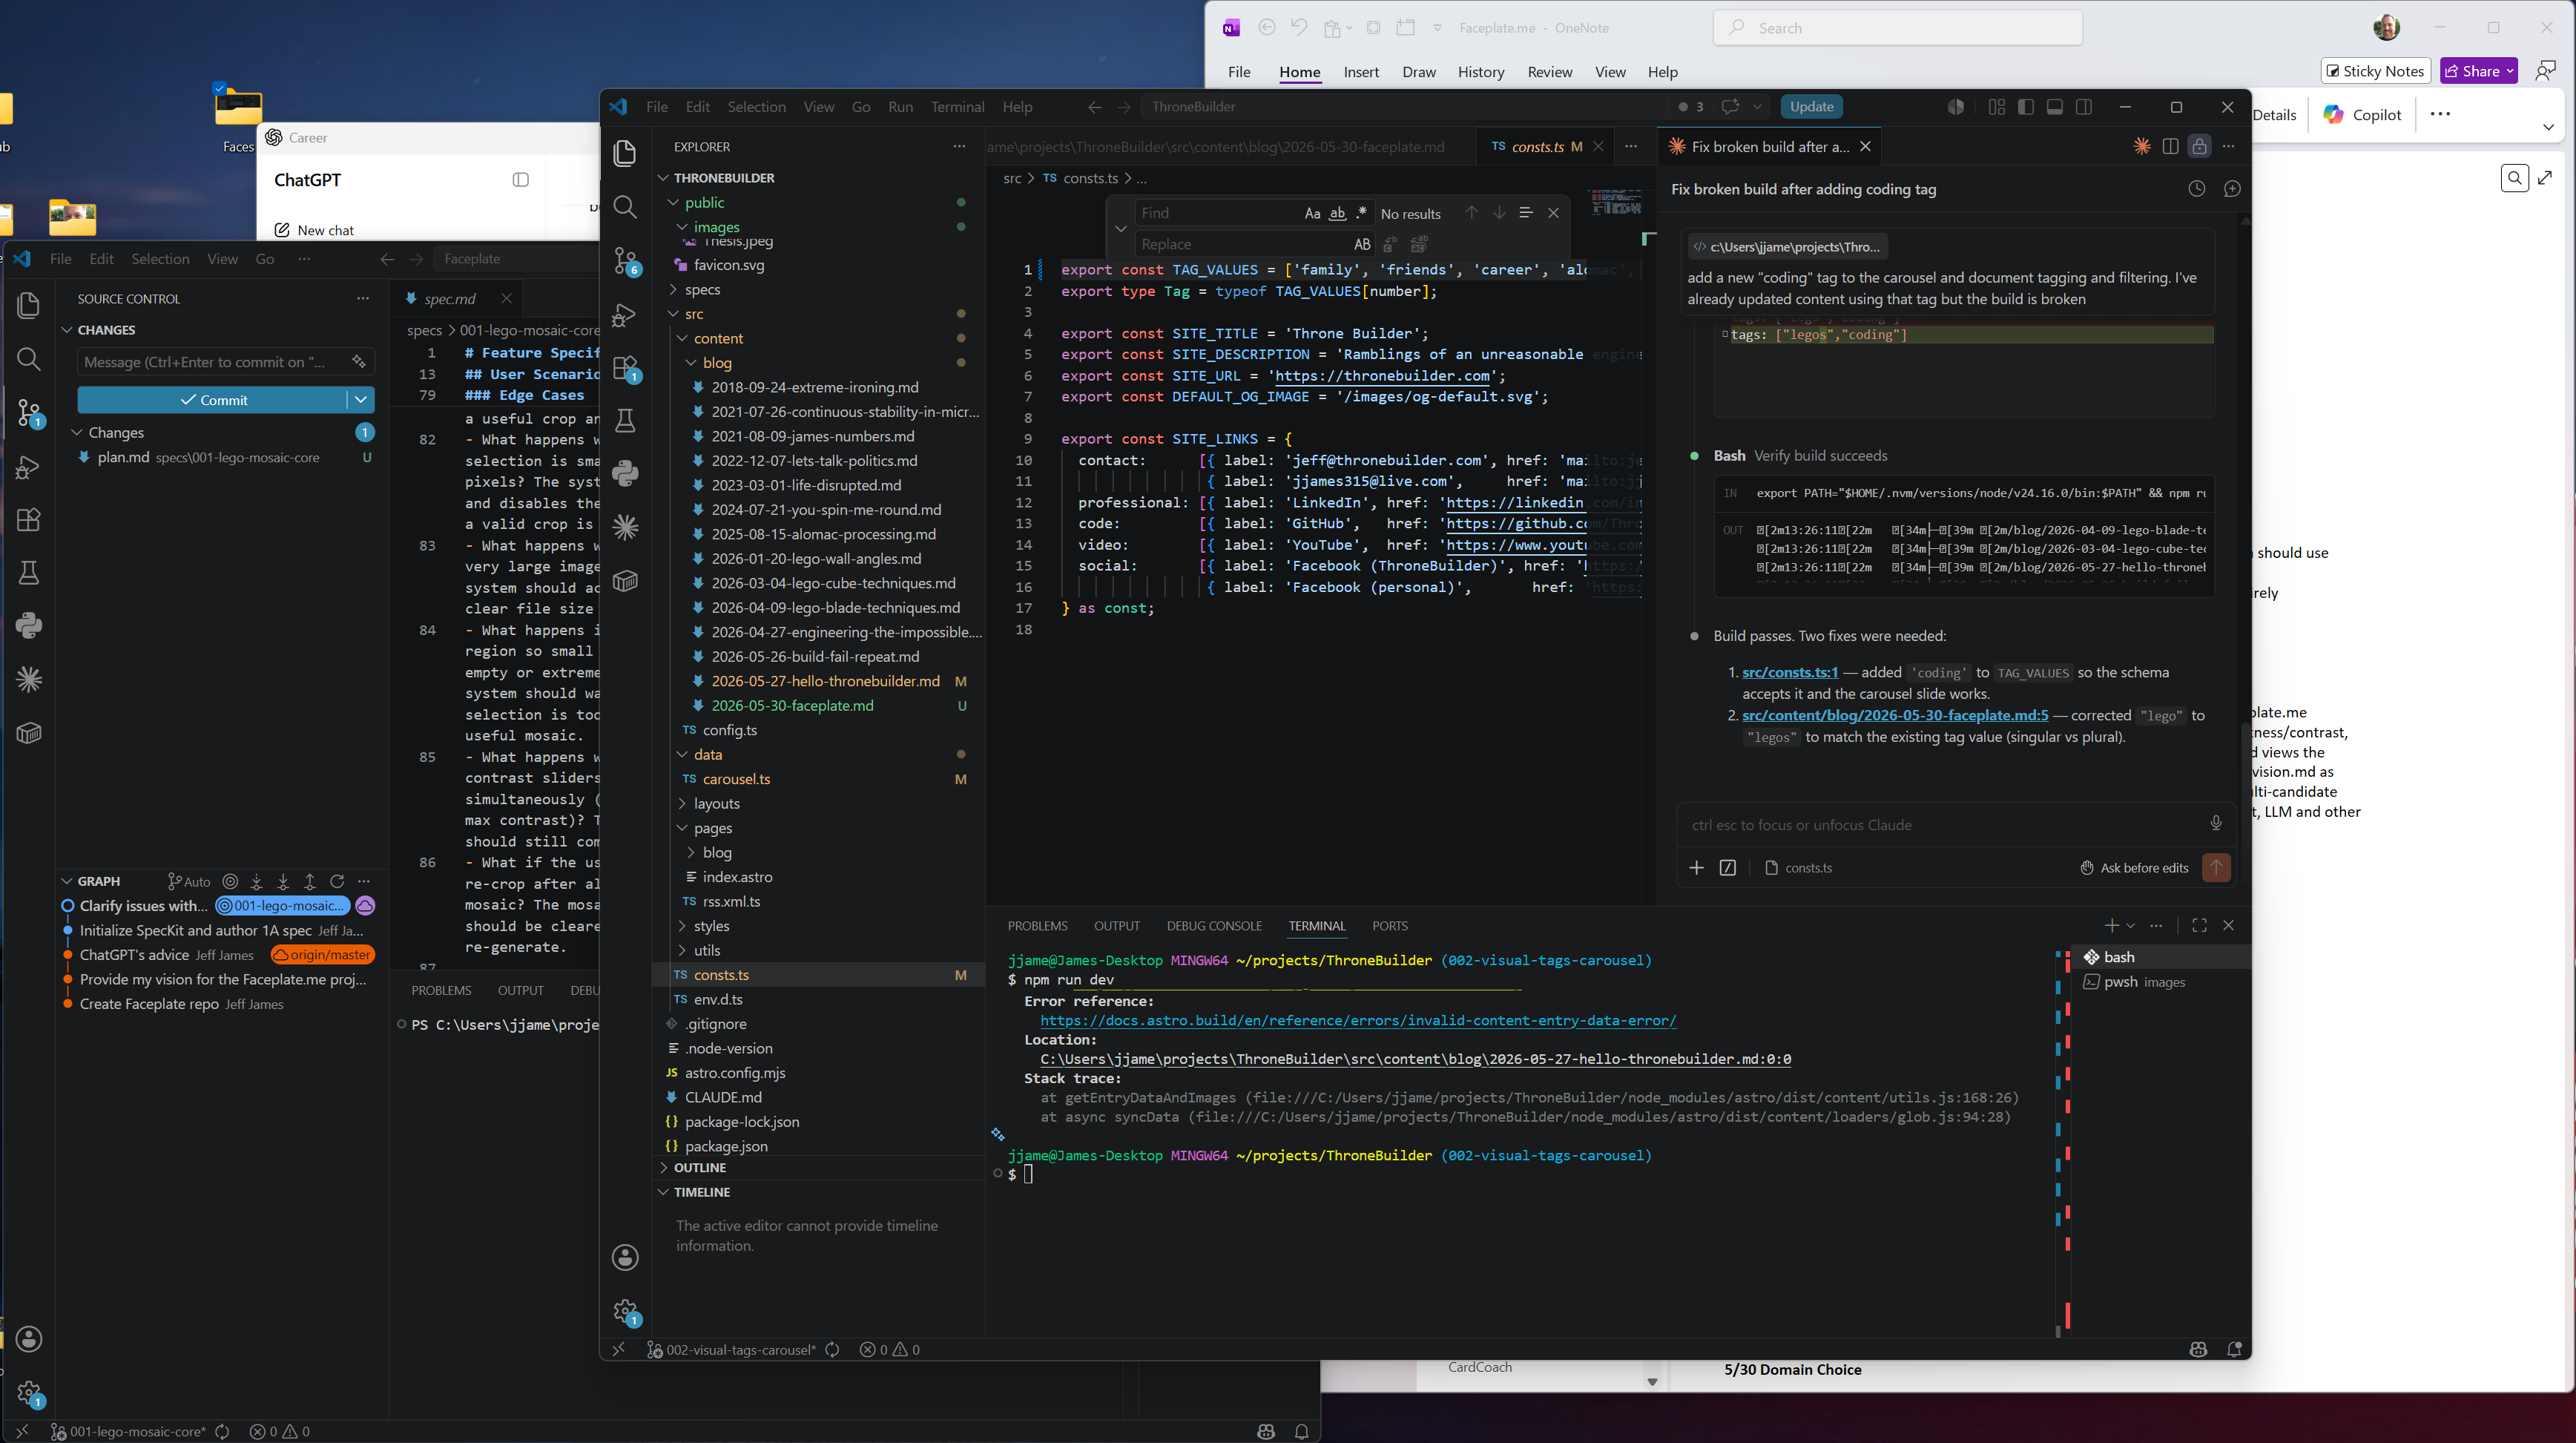Start new Claude conversation plus-bubble icon

(x=2232, y=189)
